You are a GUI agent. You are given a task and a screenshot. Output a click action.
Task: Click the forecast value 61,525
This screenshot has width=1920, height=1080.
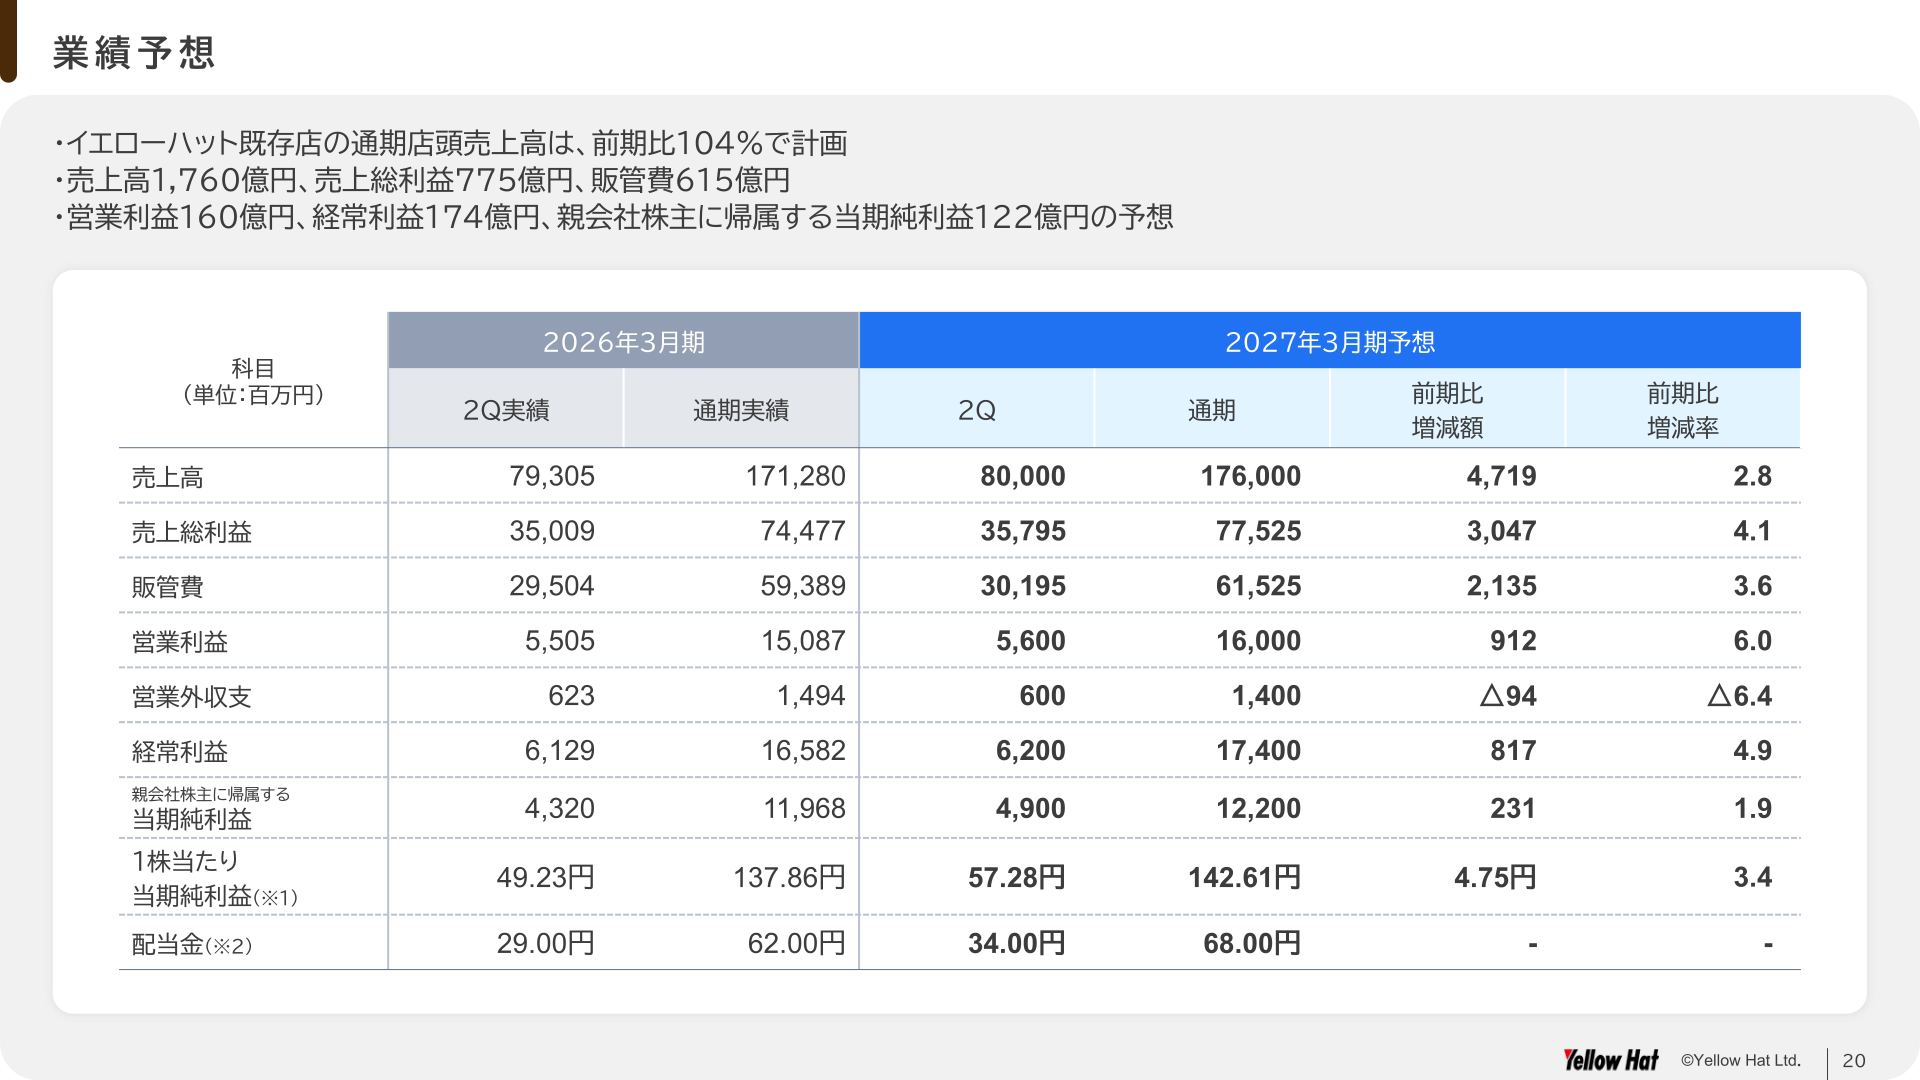click(1258, 586)
